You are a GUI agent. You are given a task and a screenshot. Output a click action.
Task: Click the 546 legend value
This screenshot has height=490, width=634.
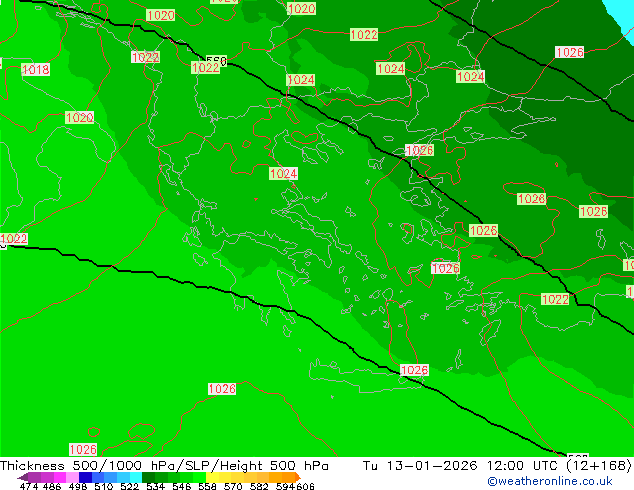(x=182, y=486)
